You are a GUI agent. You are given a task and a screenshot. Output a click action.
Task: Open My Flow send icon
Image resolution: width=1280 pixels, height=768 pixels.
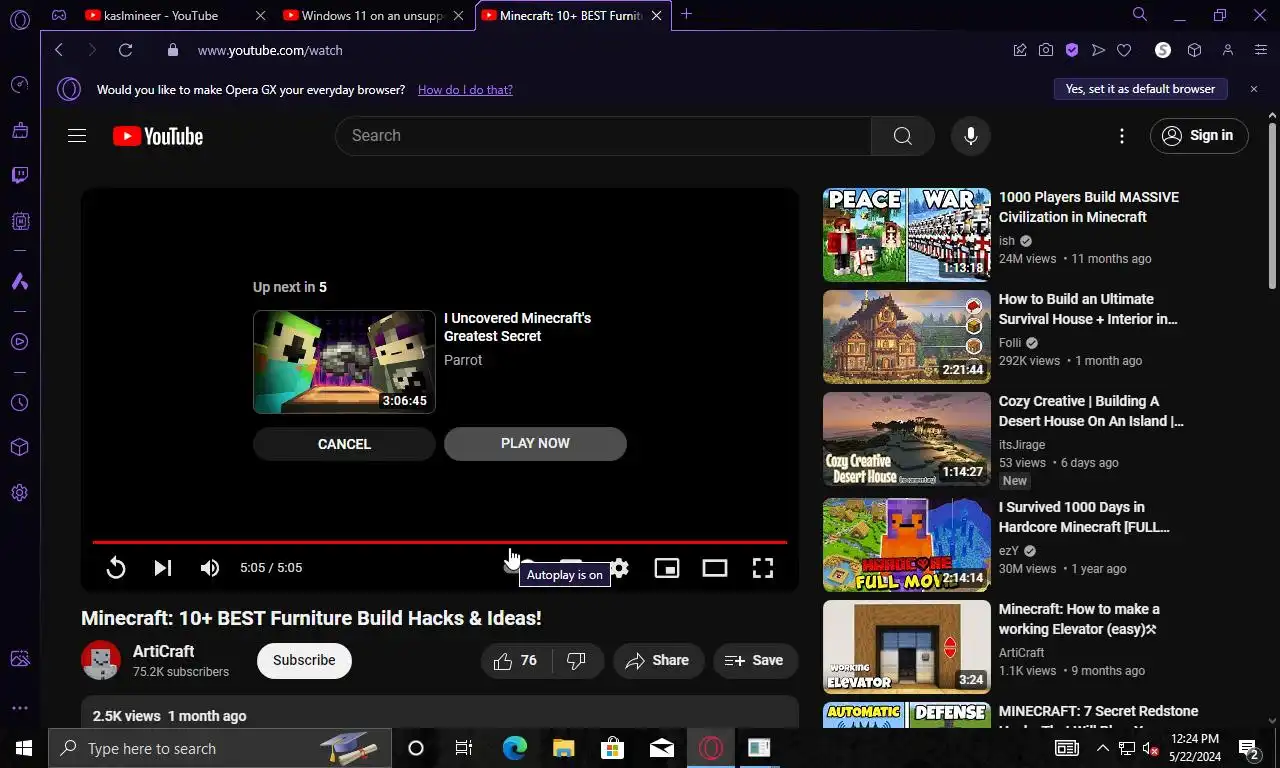pos(1098,50)
